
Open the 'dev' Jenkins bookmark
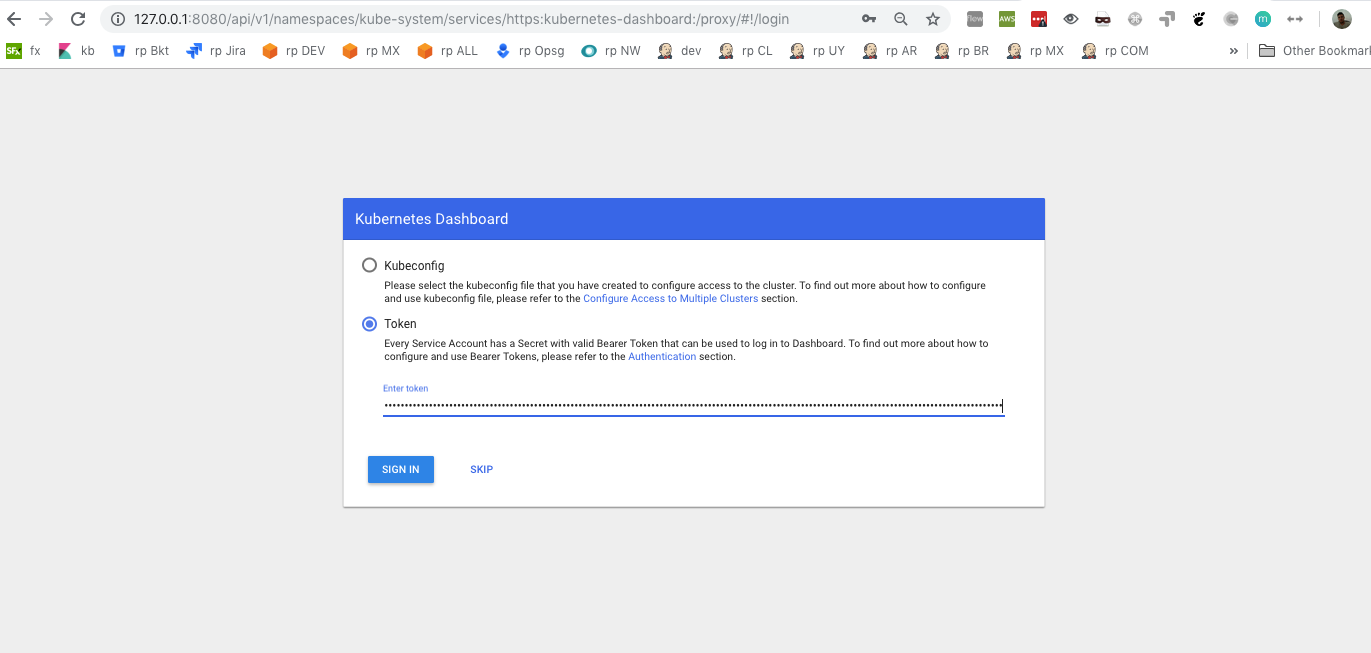(x=680, y=51)
